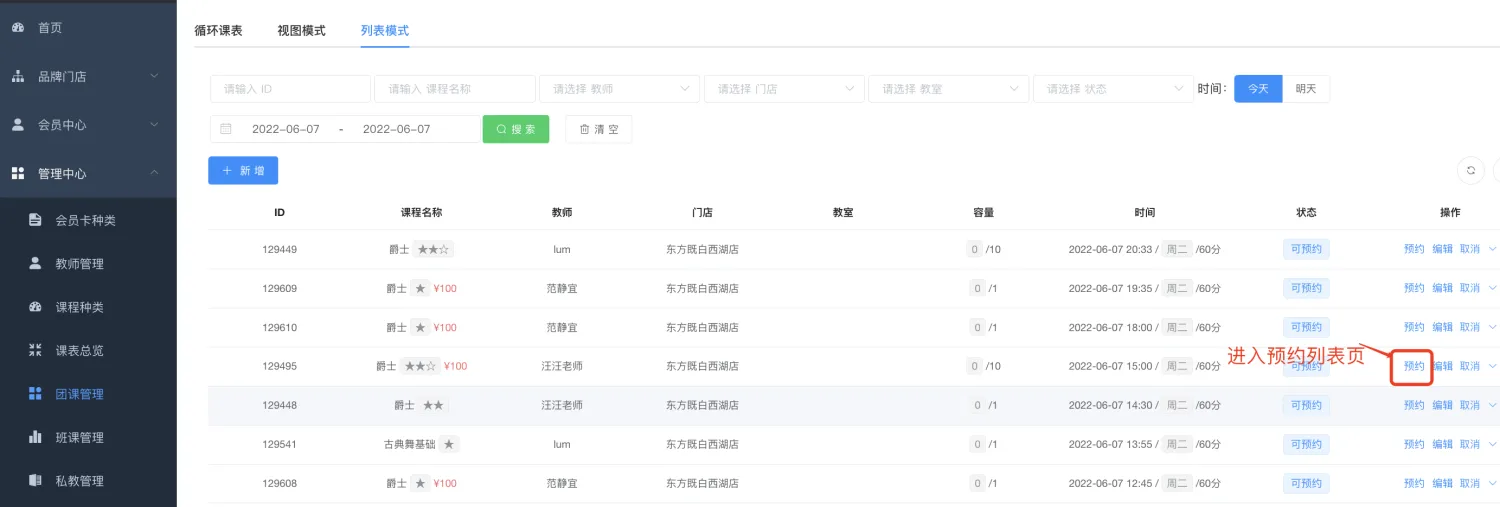Image resolution: width=1500 pixels, height=507 pixels.
Task: Switch to the 视图模式 tab
Action: click(x=301, y=31)
